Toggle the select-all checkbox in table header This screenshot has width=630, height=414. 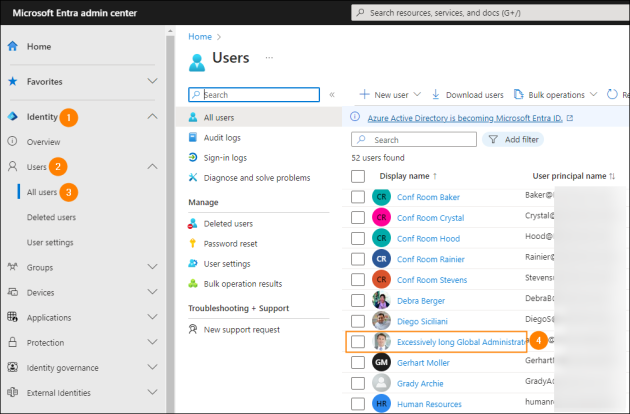358,176
